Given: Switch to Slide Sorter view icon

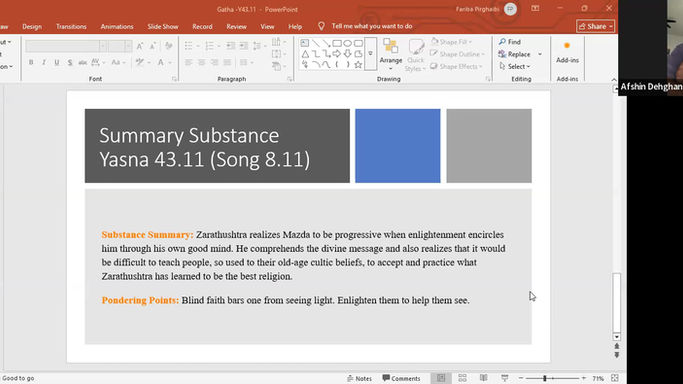Looking at the screenshot, I should tap(462, 378).
